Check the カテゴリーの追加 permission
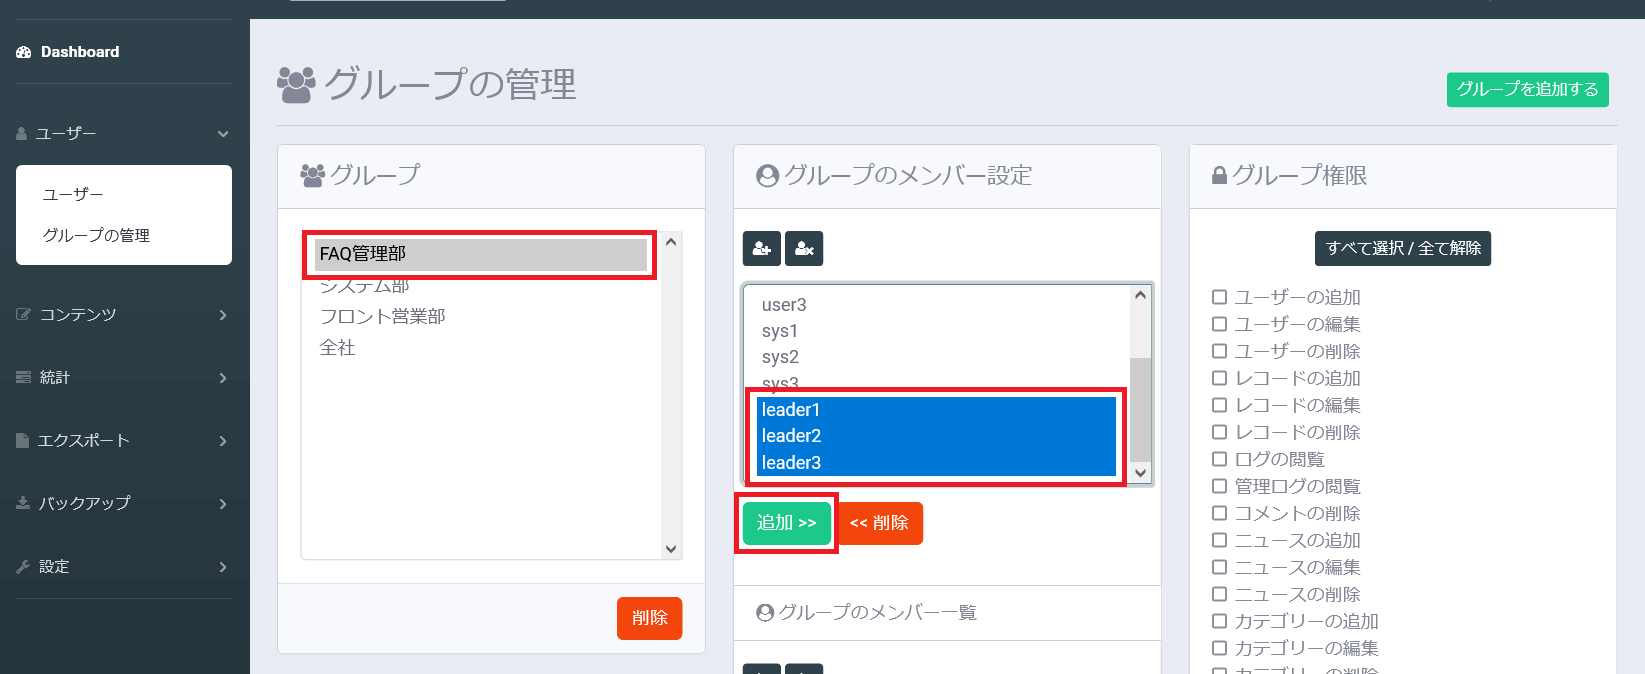Viewport: 1645px width, 674px height. coord(1219,621)
